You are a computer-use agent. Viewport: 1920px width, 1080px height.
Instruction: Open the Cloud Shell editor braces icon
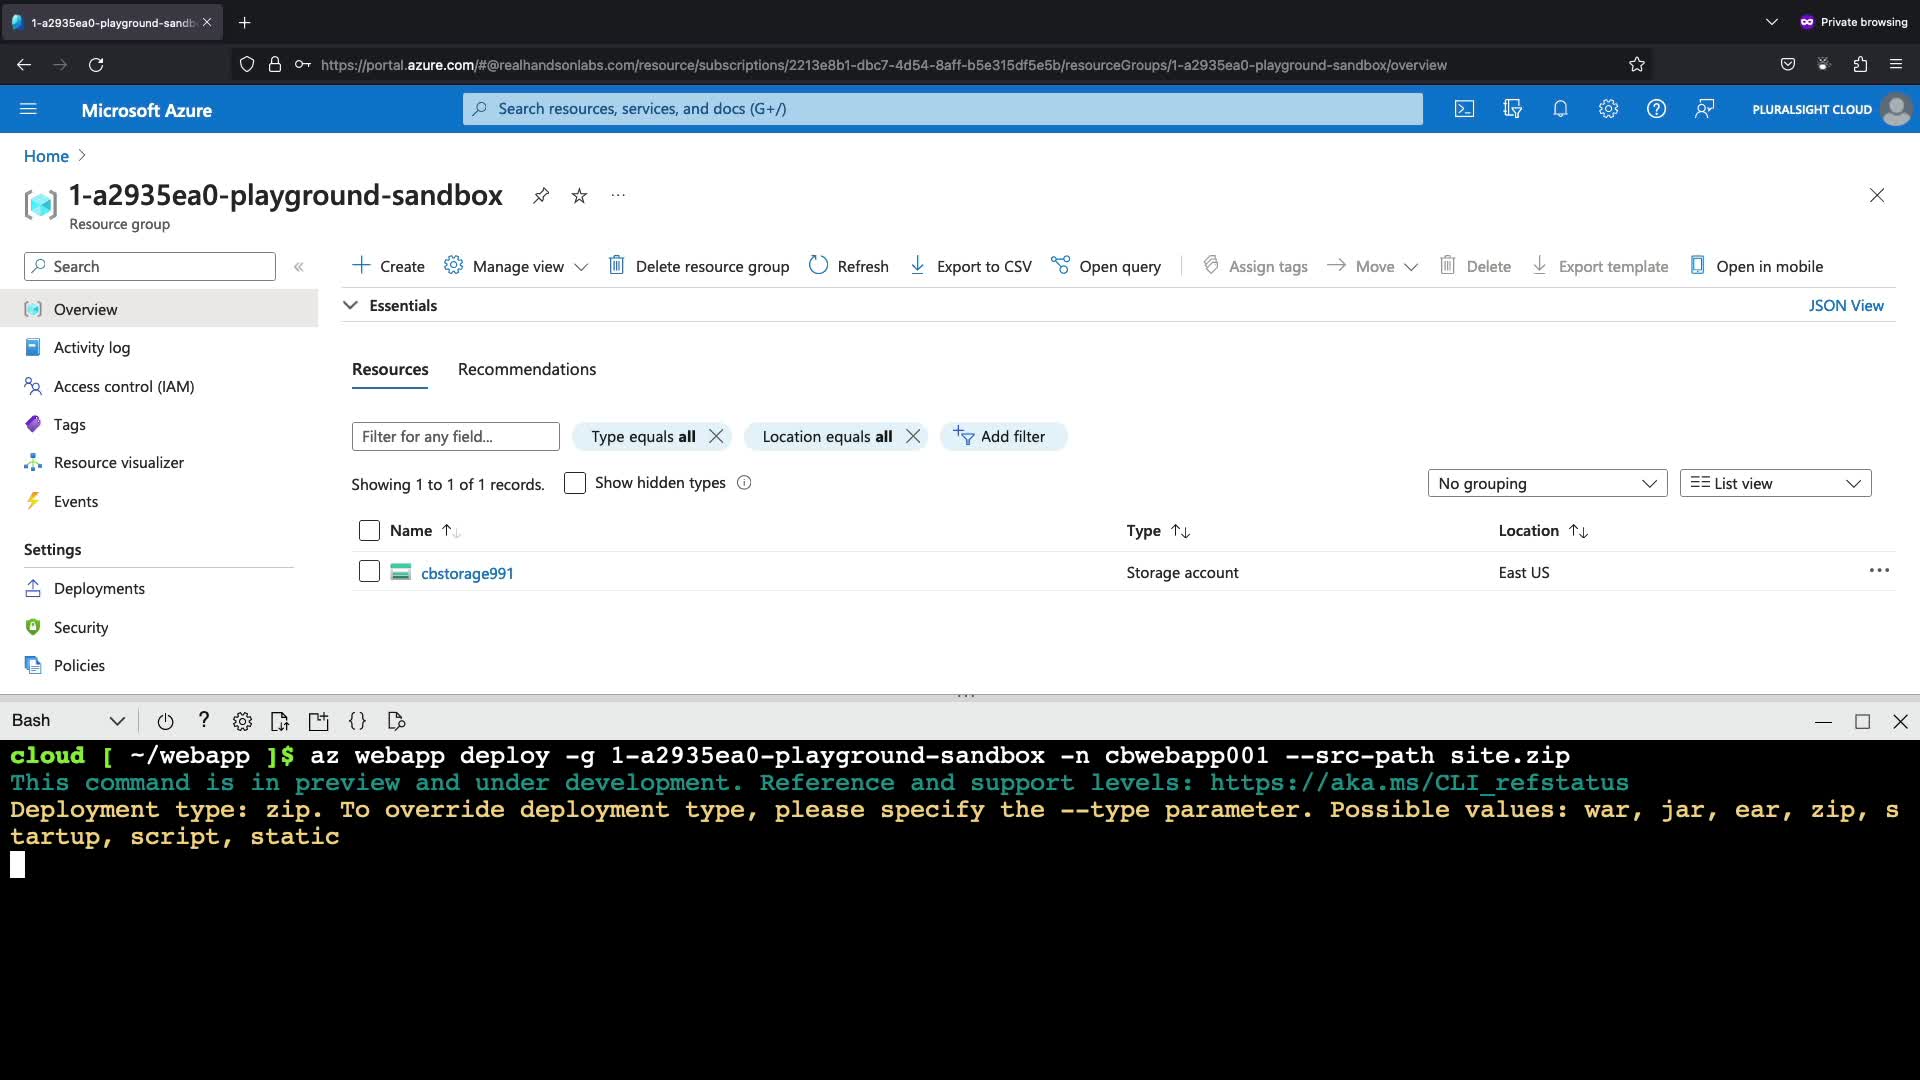[357, 721]
